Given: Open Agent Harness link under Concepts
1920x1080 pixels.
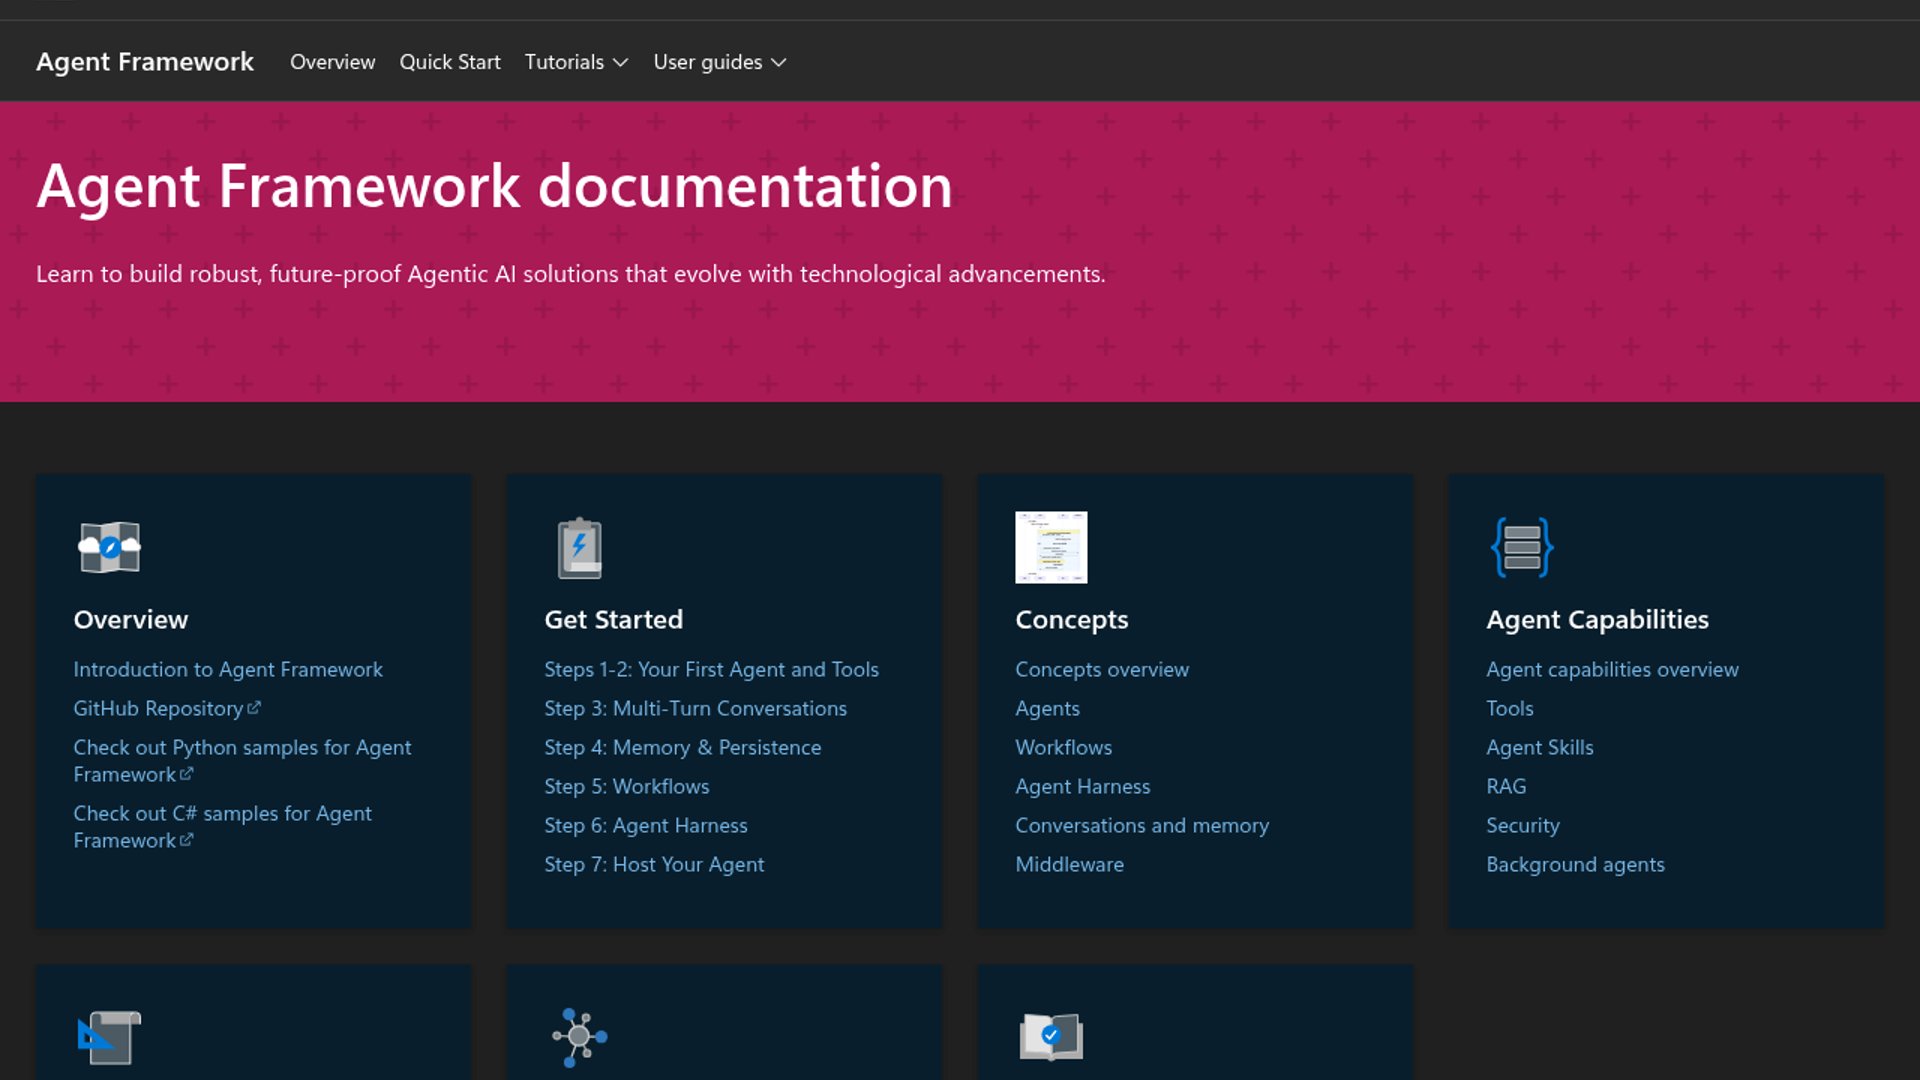Looking at the screenshot, I should (x=1082, y=786).
